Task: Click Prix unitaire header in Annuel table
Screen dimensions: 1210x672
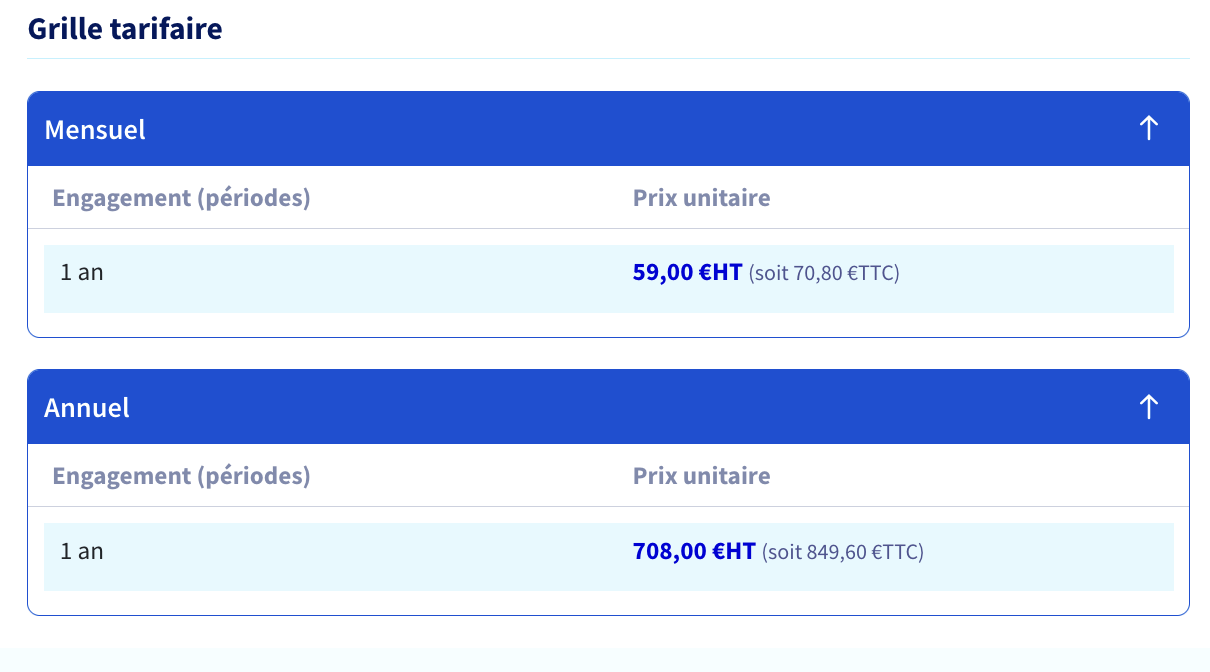Action: pos(702,476)
